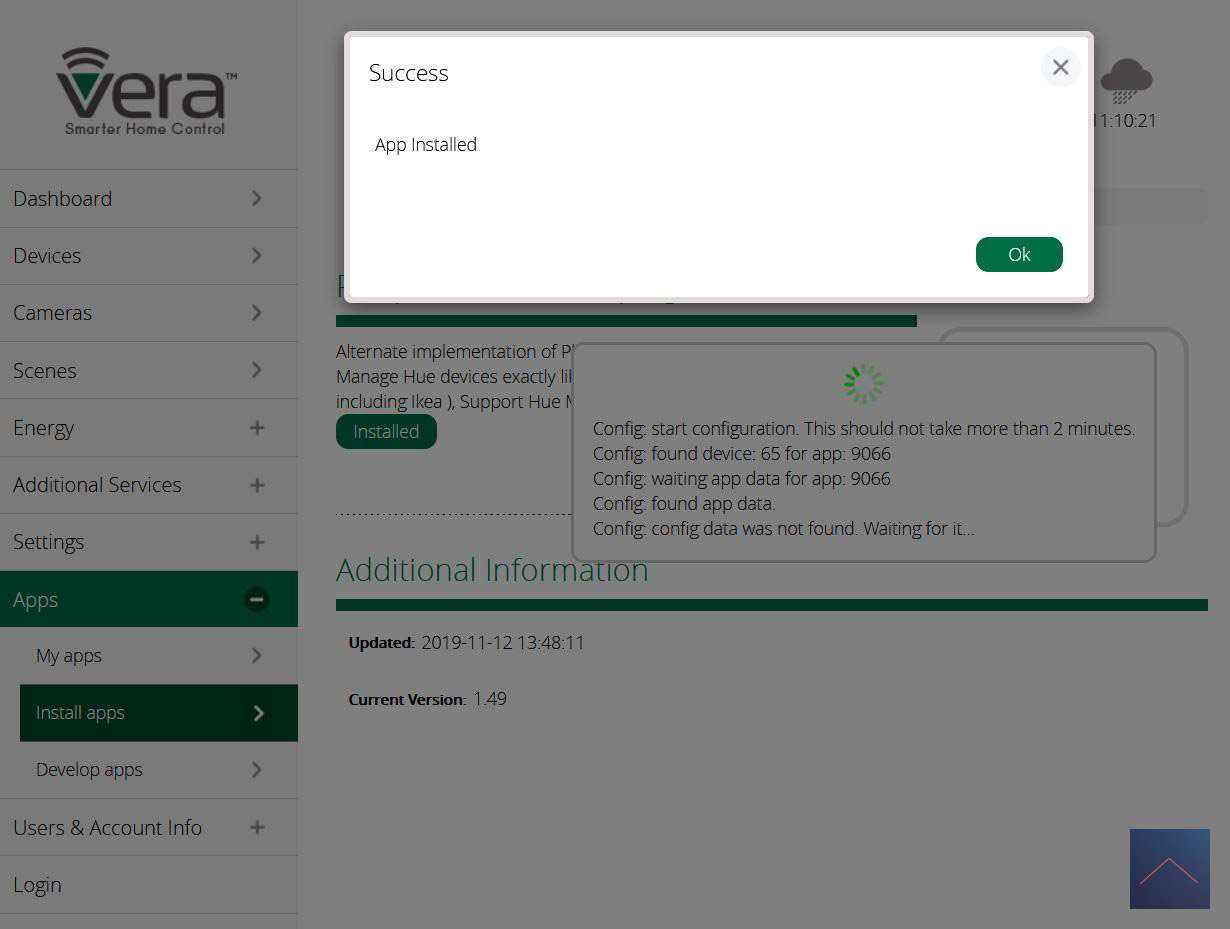Click the Cameras chevron arrow
Screen dimensions: 1230x929
pyautogui.click(x=257, y=313)
